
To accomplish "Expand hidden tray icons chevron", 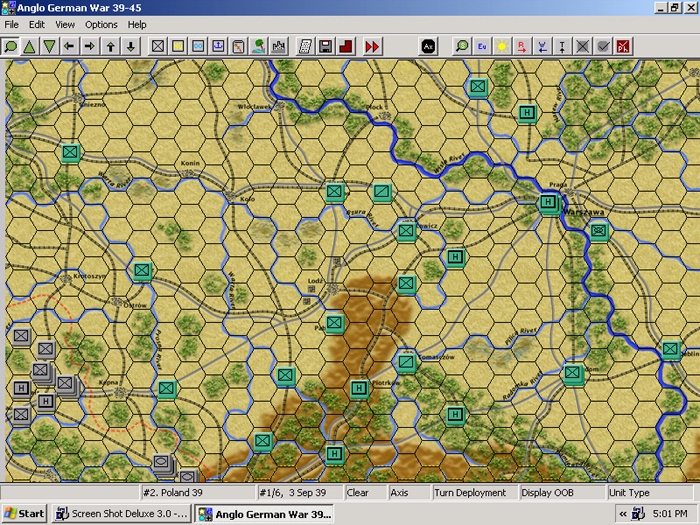I will (623, 514).
